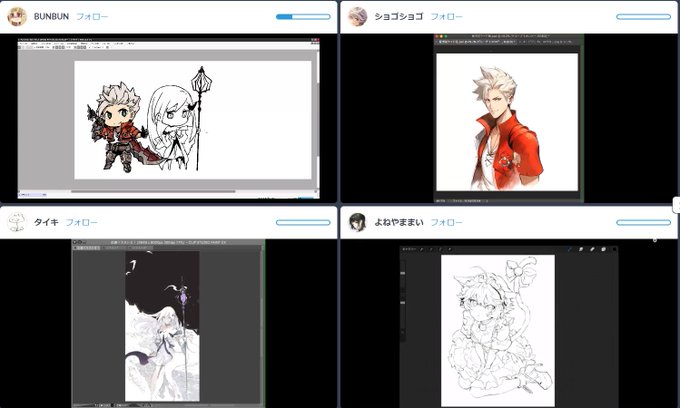This screenshot has width=680, height=408.
Task: Click the よねやままい username
Action: pos(399,222)
